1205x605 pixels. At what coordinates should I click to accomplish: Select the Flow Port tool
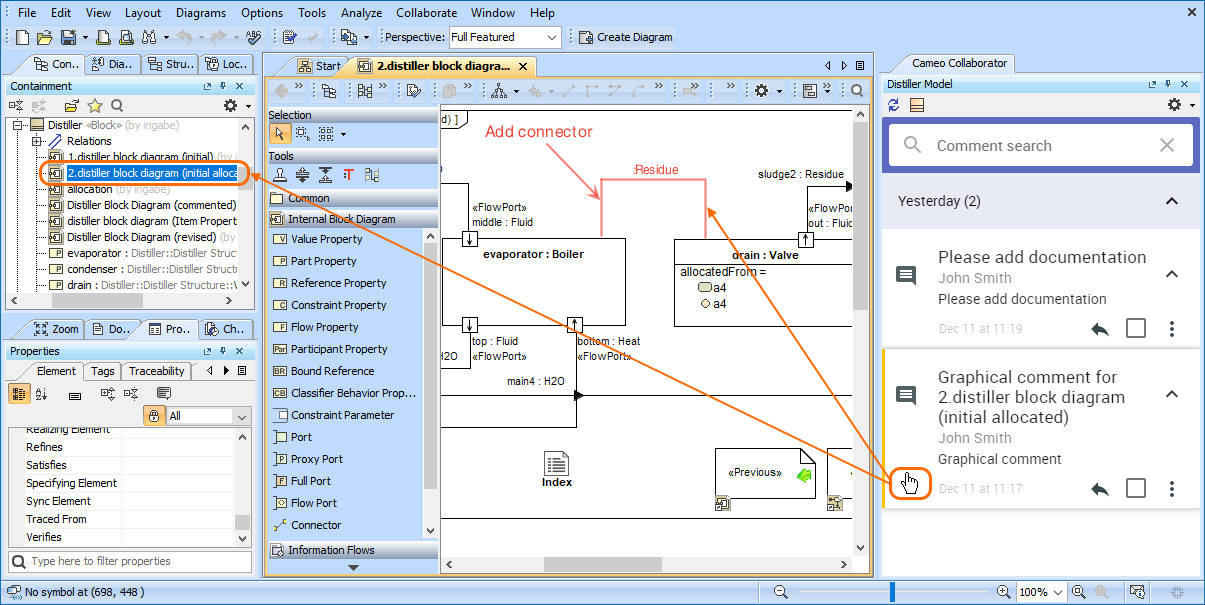click(313, 503)
